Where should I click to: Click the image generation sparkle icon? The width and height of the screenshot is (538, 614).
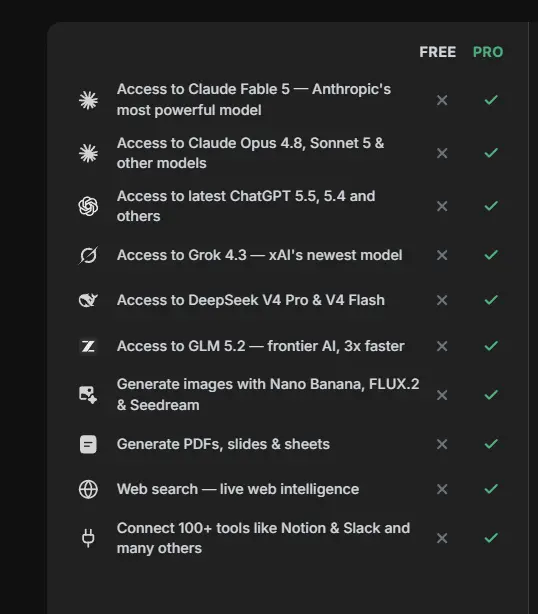(88, 395)
